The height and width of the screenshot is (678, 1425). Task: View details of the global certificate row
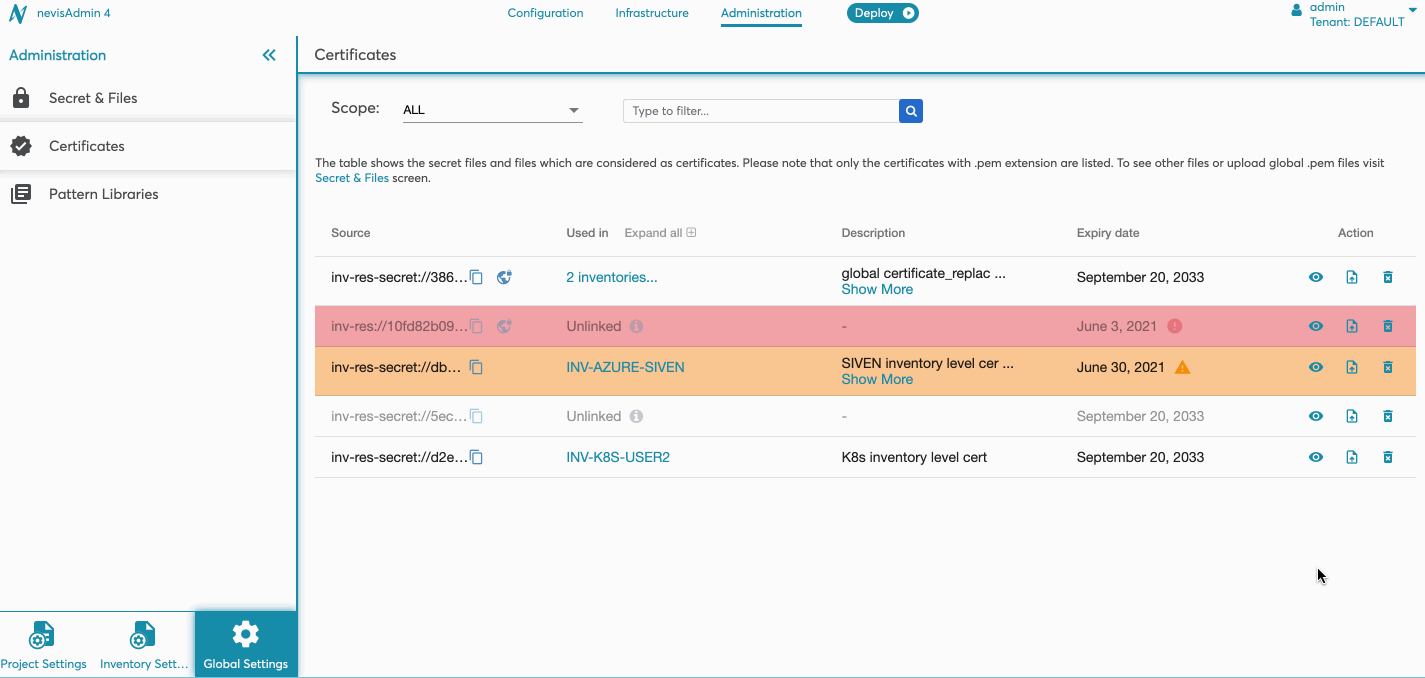click(1316, 277)
